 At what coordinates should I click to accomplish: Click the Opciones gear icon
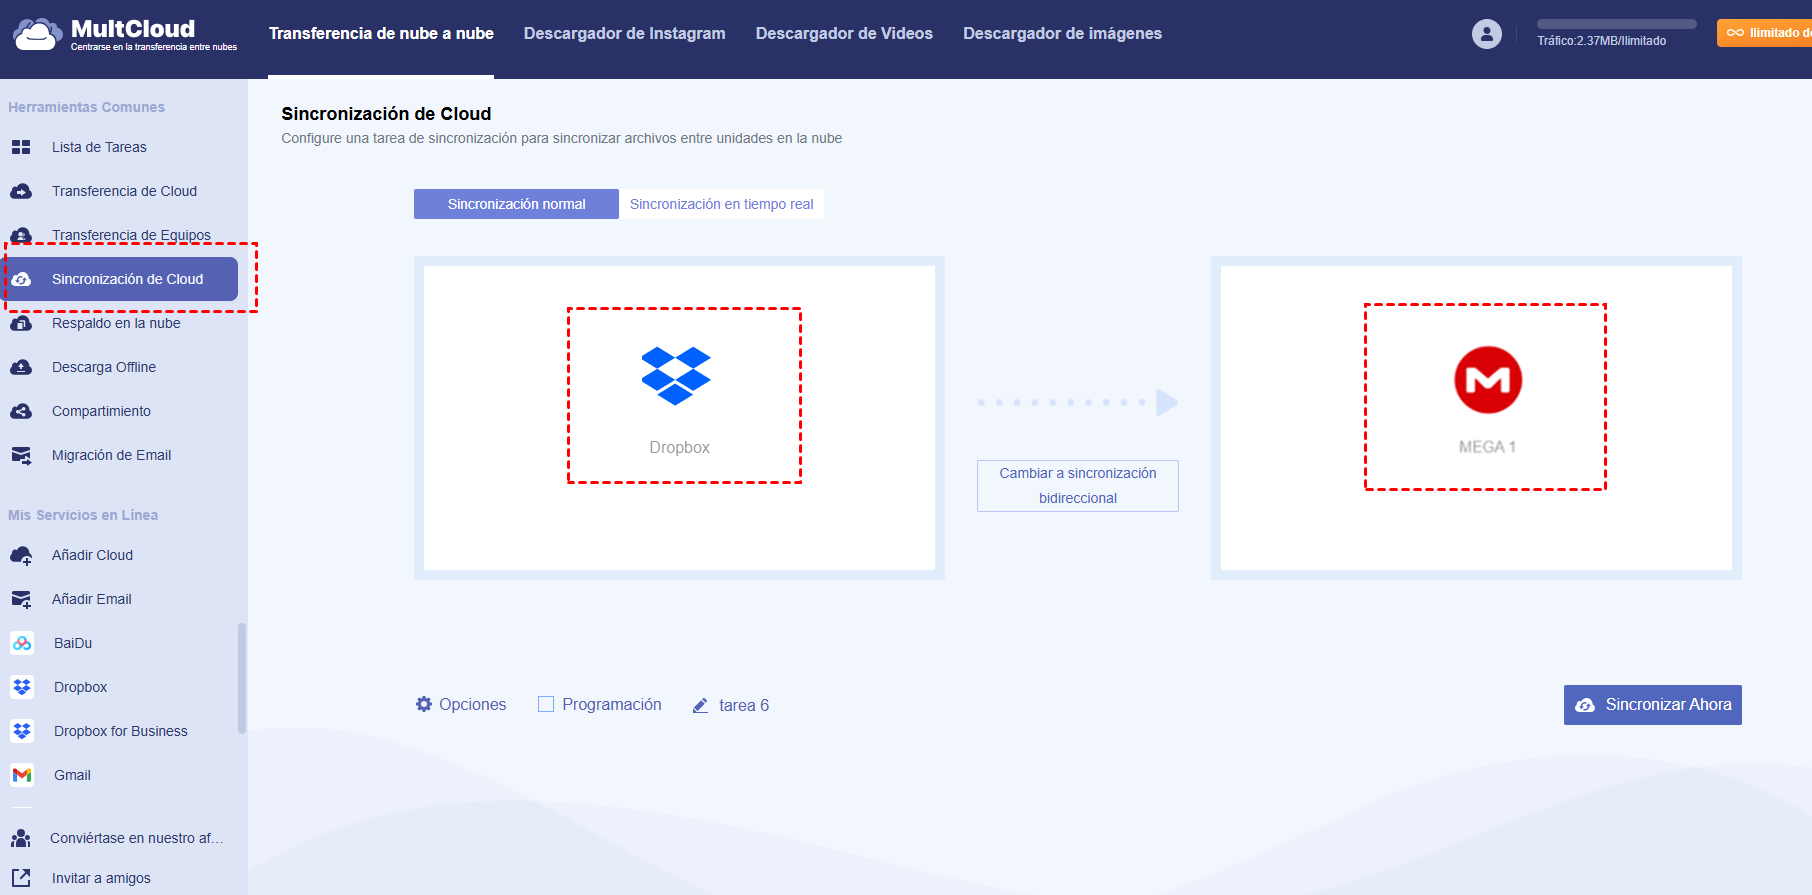tap(424, 704)
